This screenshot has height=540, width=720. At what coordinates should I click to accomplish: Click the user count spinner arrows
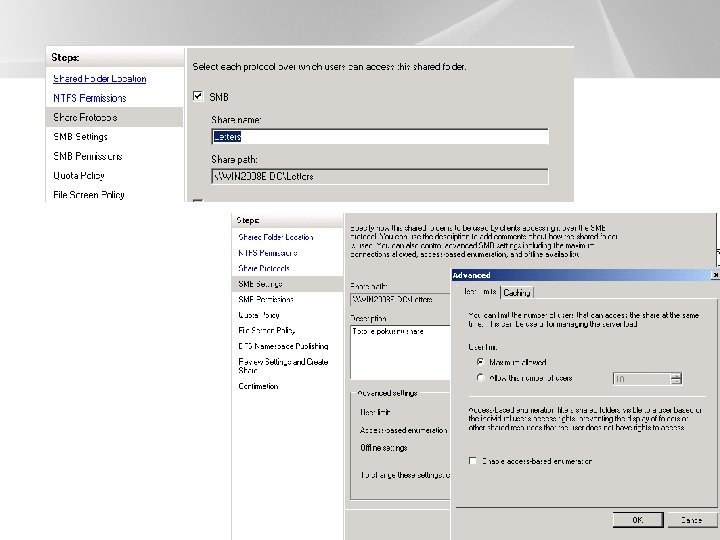pos(676,379)
